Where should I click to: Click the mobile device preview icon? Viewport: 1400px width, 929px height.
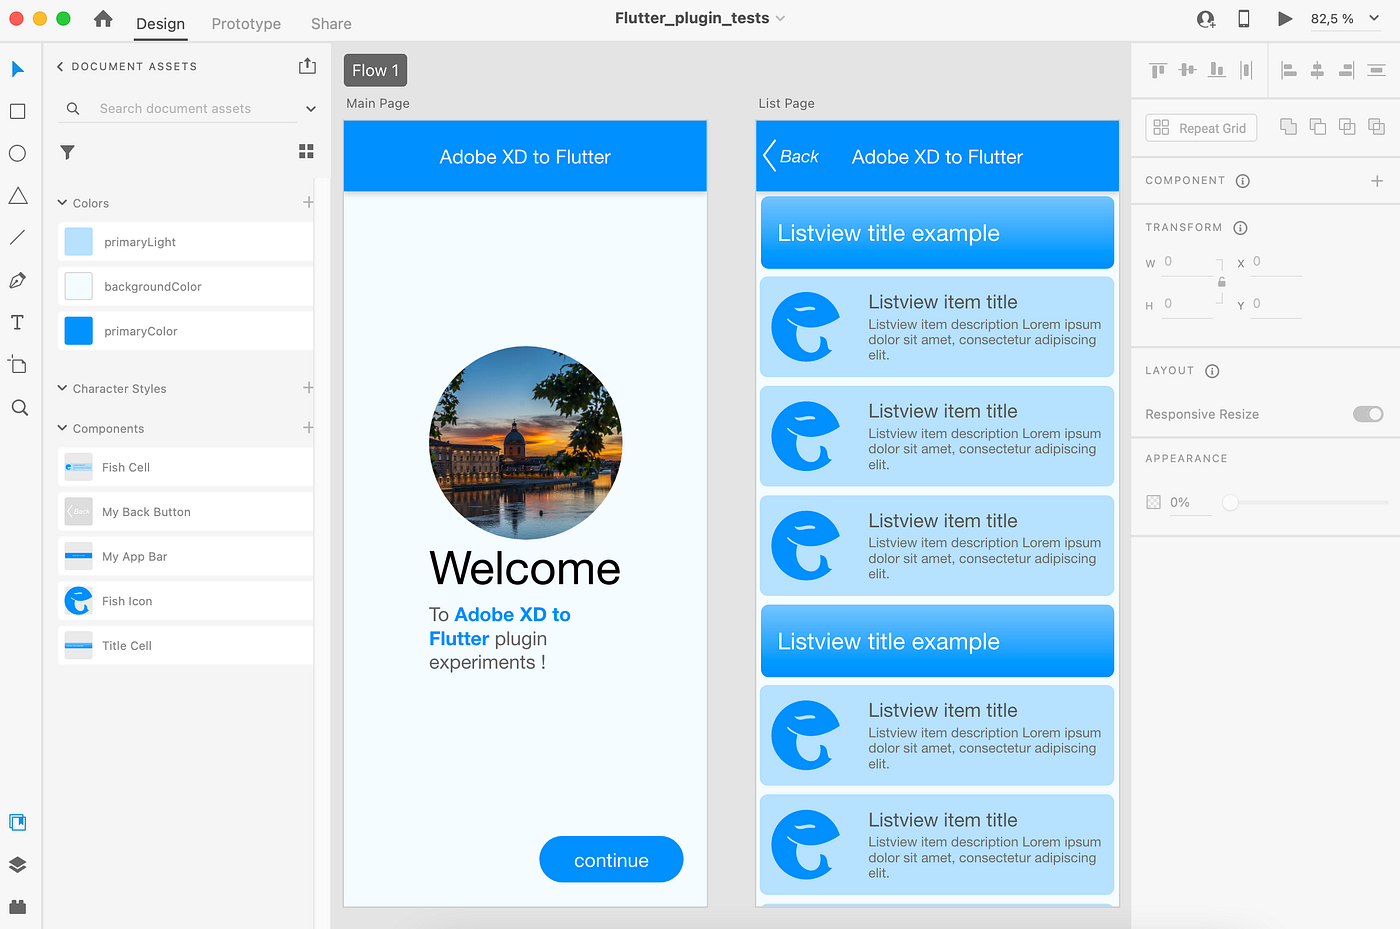tap(1243, 18)
